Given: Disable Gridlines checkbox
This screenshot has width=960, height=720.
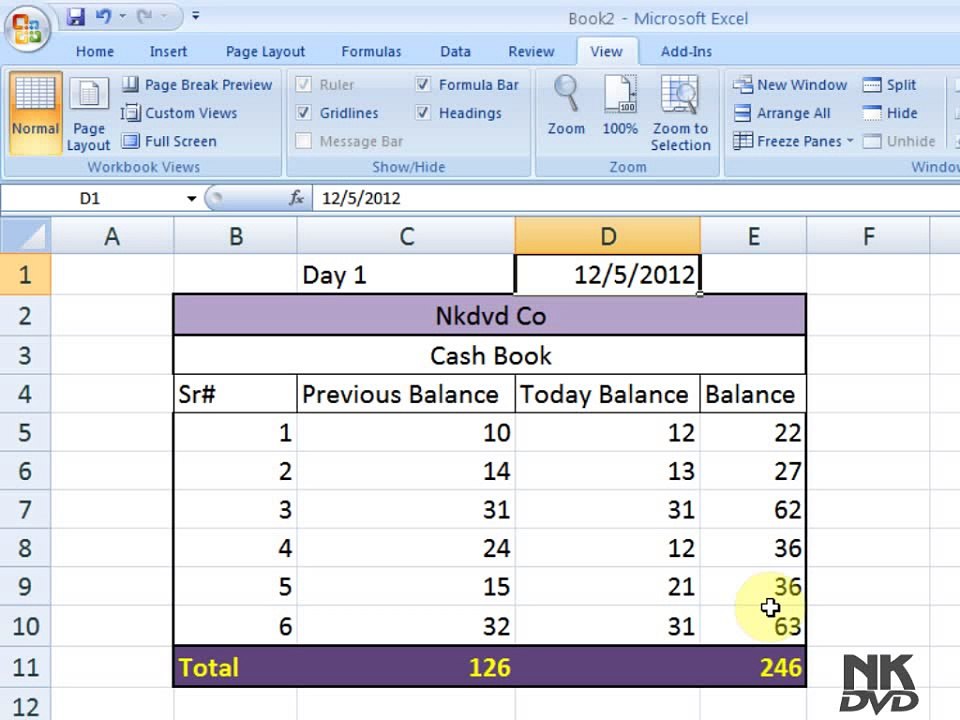Looking at the screenshot, I should click(303, 113).
